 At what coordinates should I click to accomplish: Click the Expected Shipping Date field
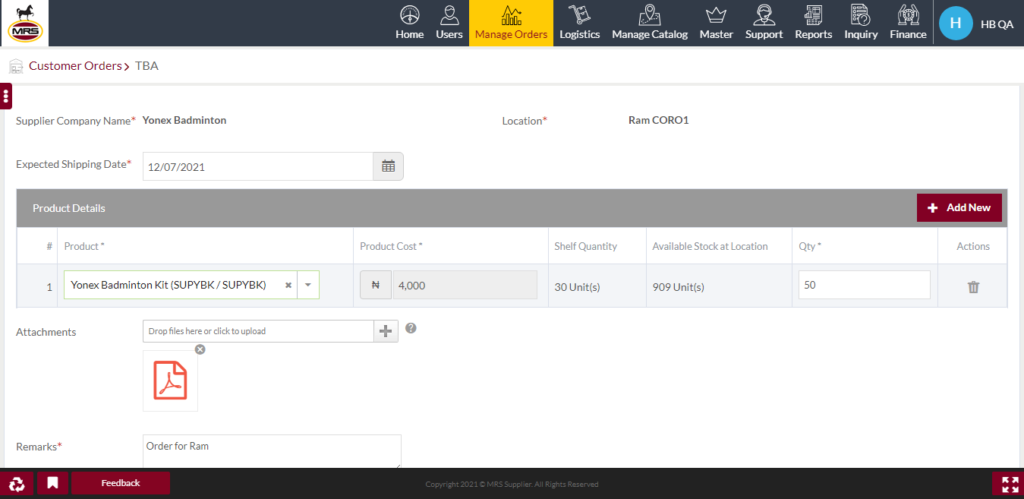258,167
